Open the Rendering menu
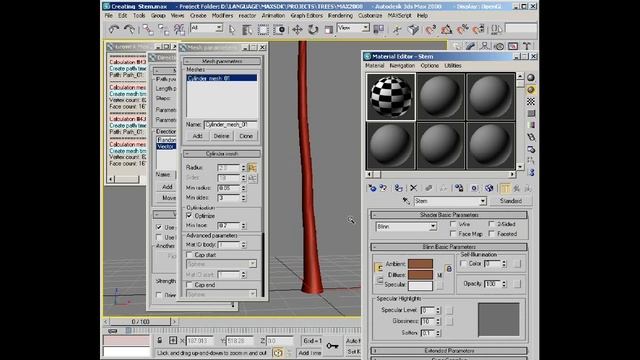The width and height of the screenshot is (640, 360). 340,16
